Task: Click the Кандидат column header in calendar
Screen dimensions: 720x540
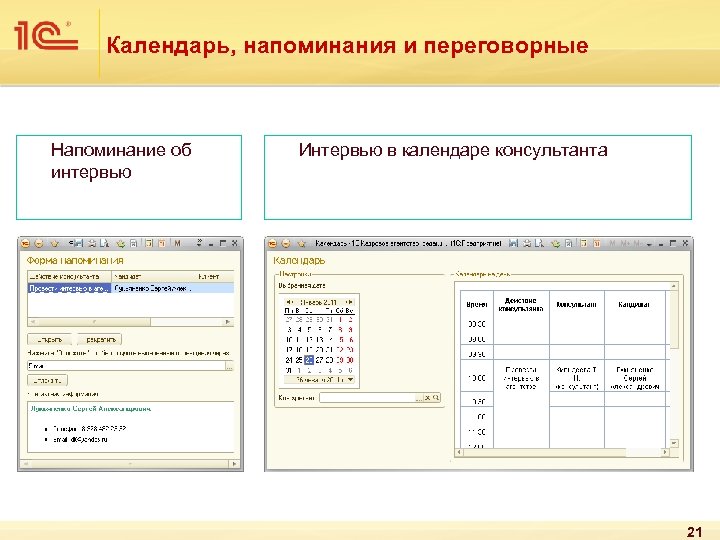Action: pyautogui.click(x=634, y=305)
